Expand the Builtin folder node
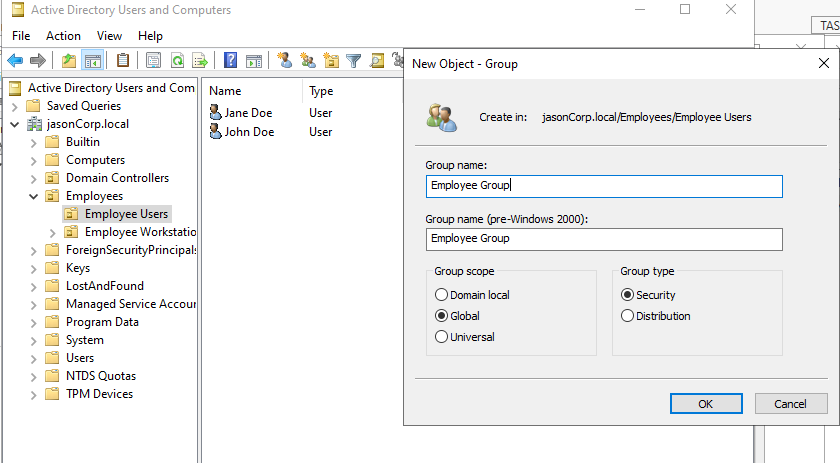This screenshot has height=463, width=840. point(34,142)
